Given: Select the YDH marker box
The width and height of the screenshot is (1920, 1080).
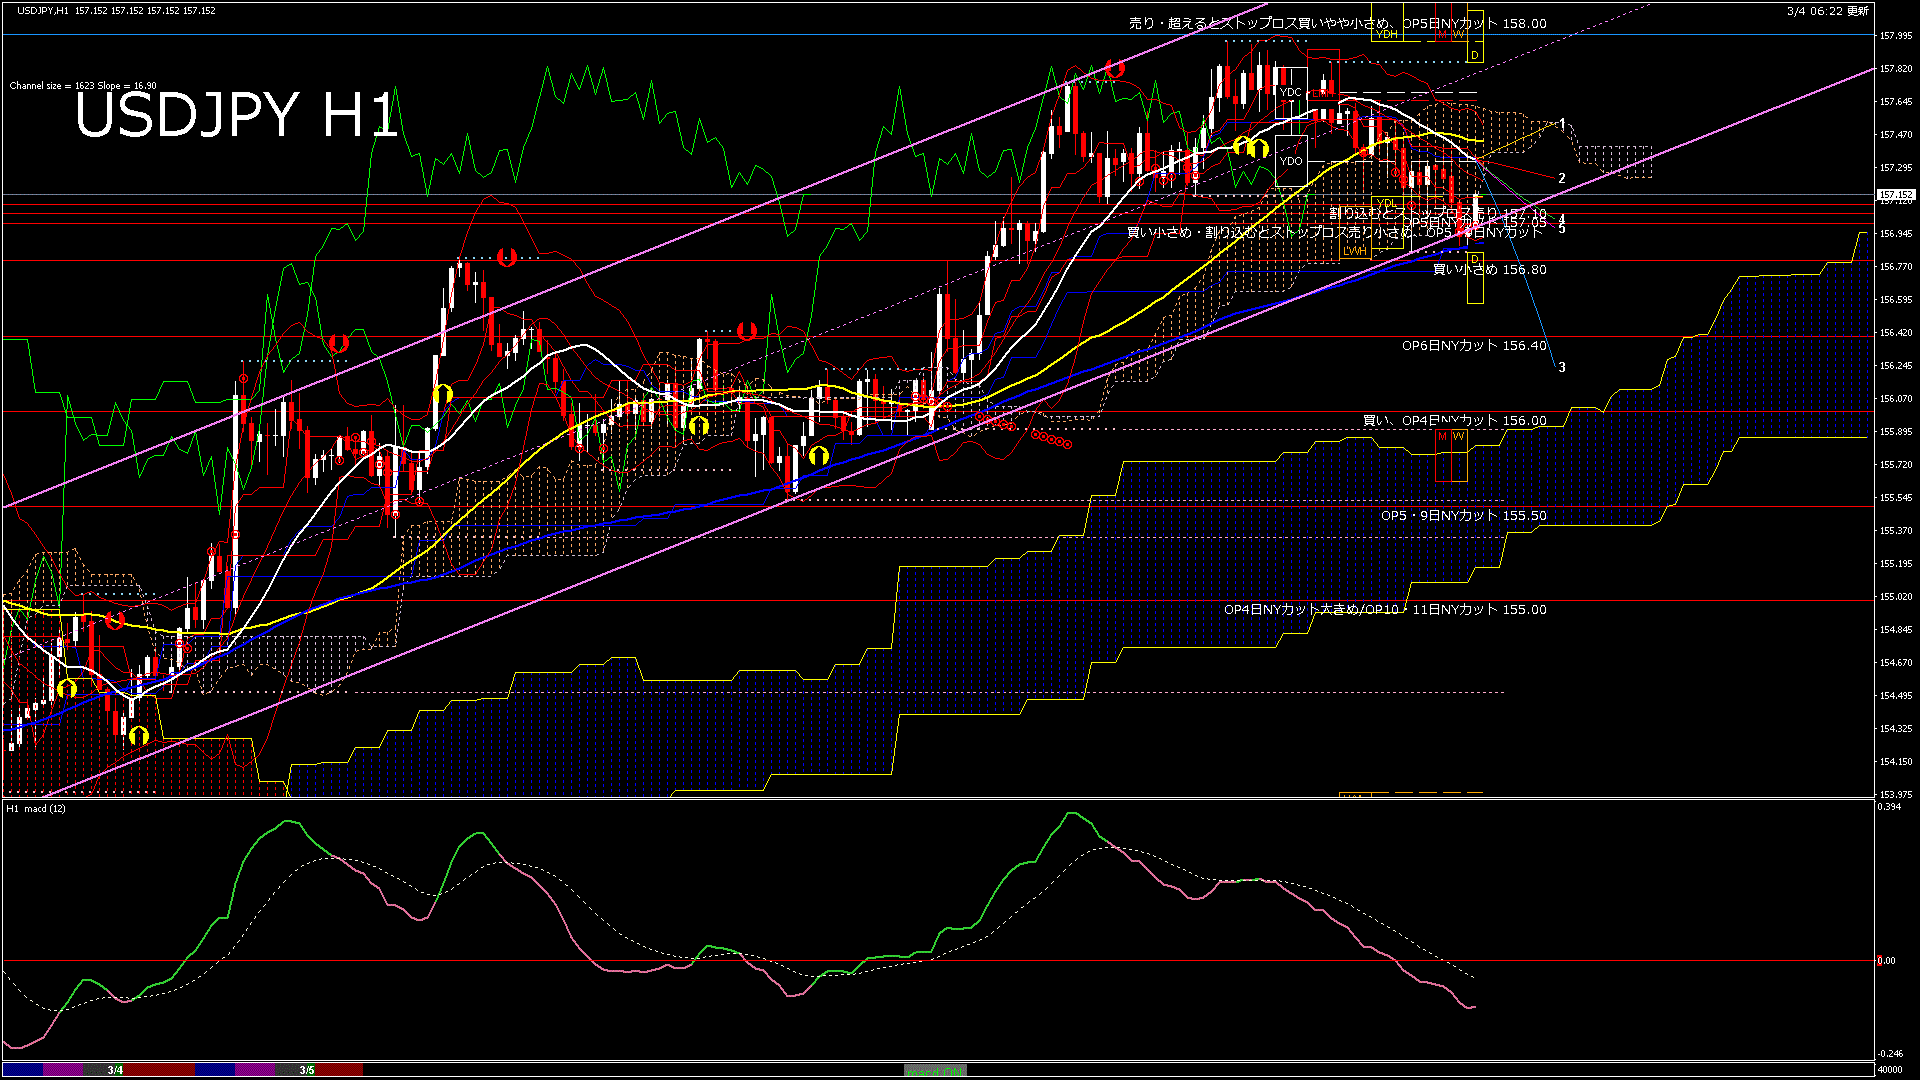Looking at the screenshot, I should coord(1387,34).
